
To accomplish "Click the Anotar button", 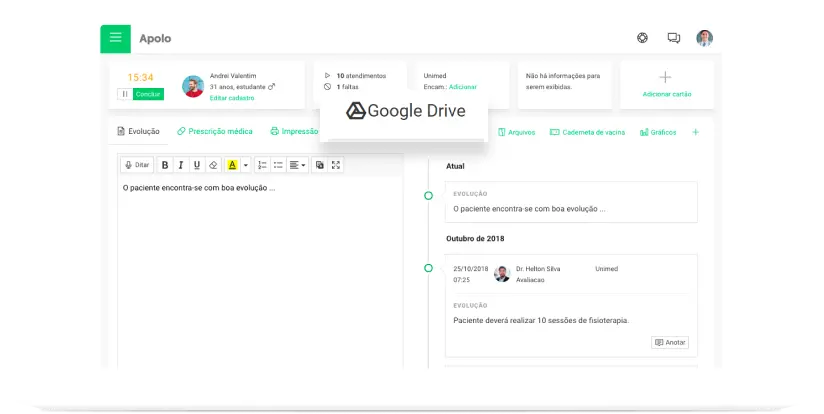I will 670,343.
